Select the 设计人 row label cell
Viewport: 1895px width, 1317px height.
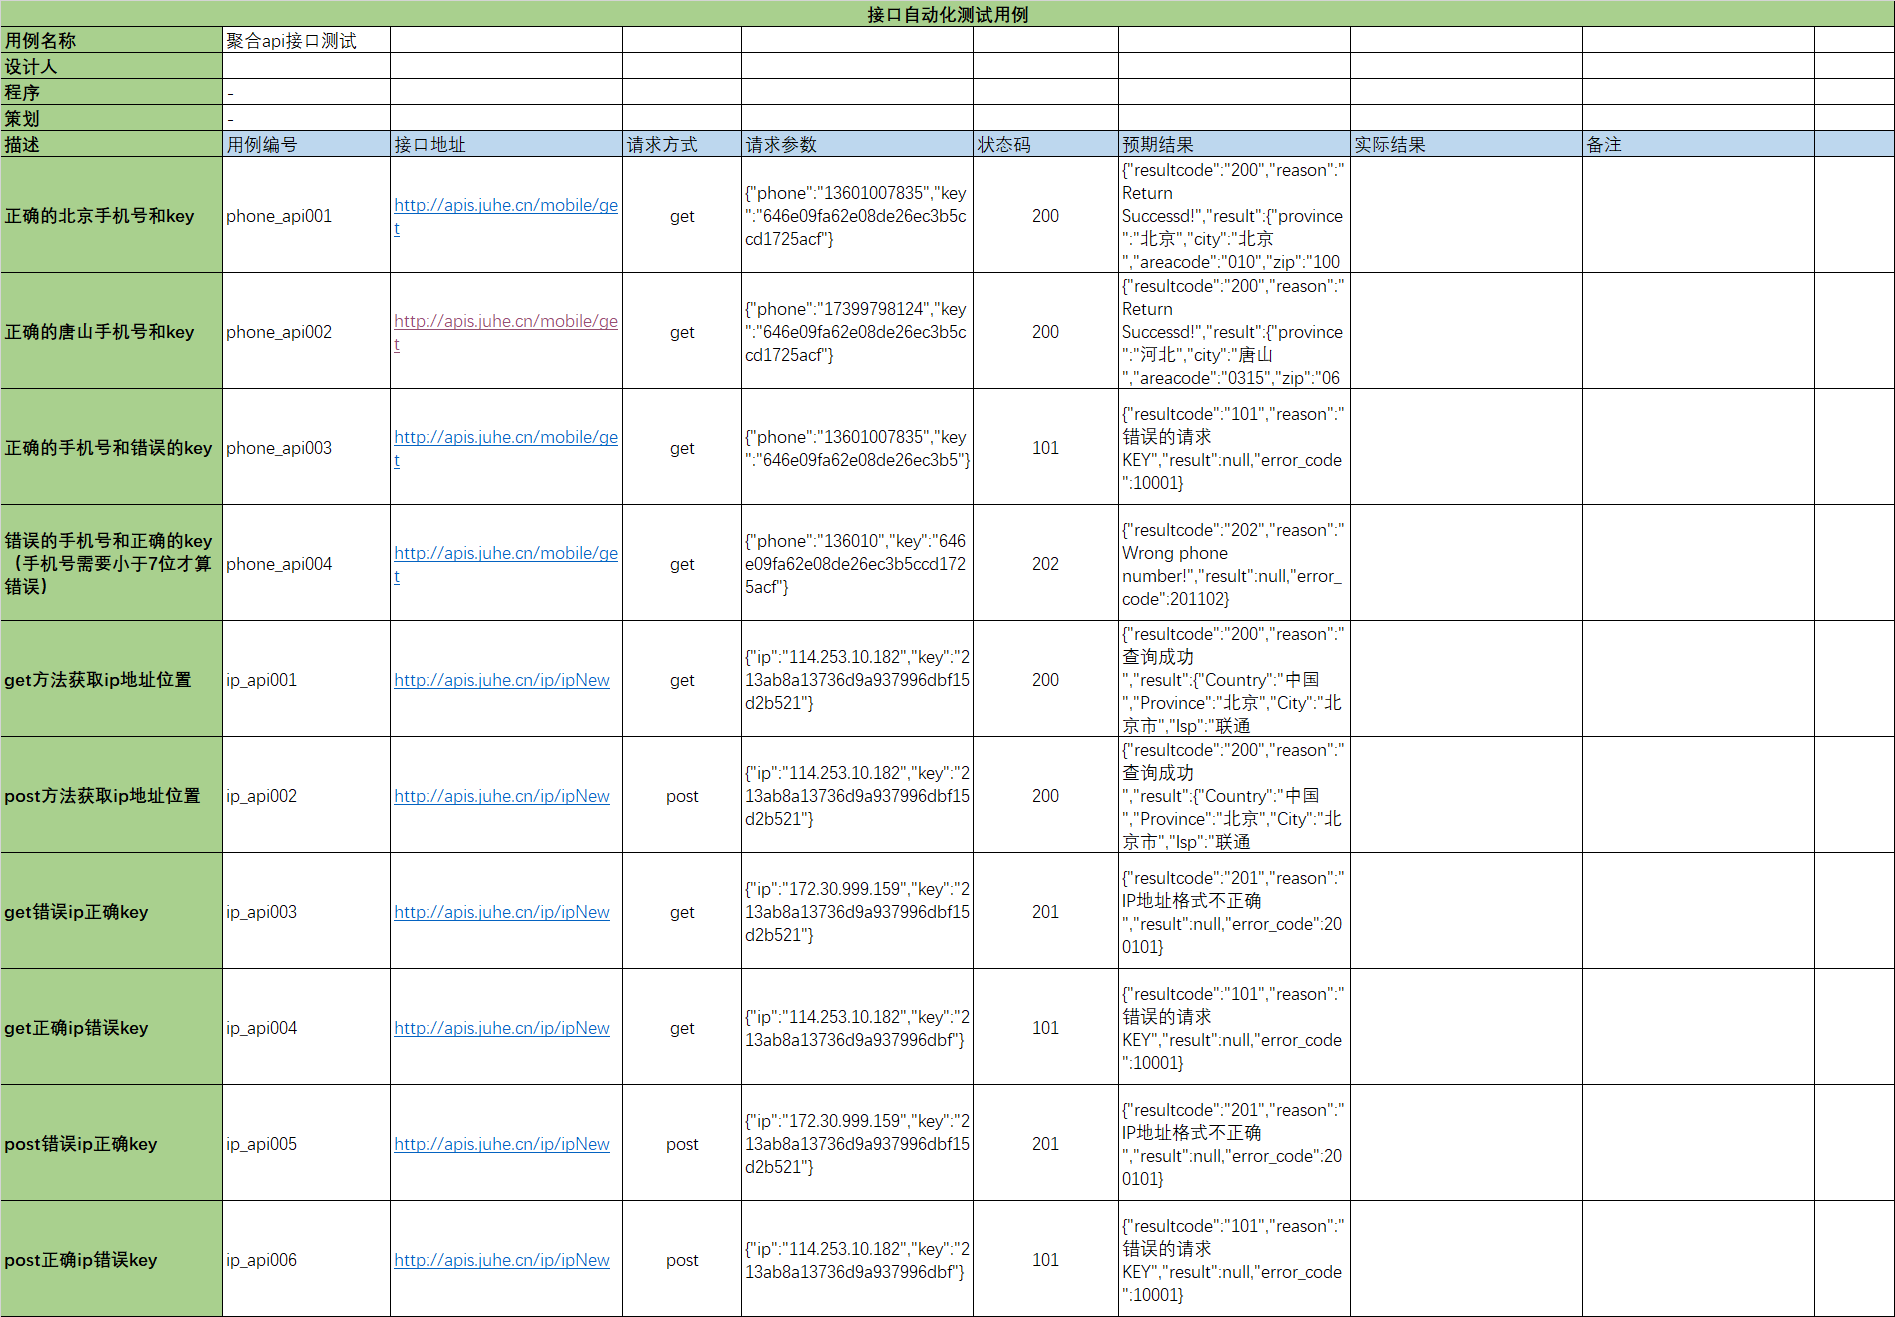(110, 66)
